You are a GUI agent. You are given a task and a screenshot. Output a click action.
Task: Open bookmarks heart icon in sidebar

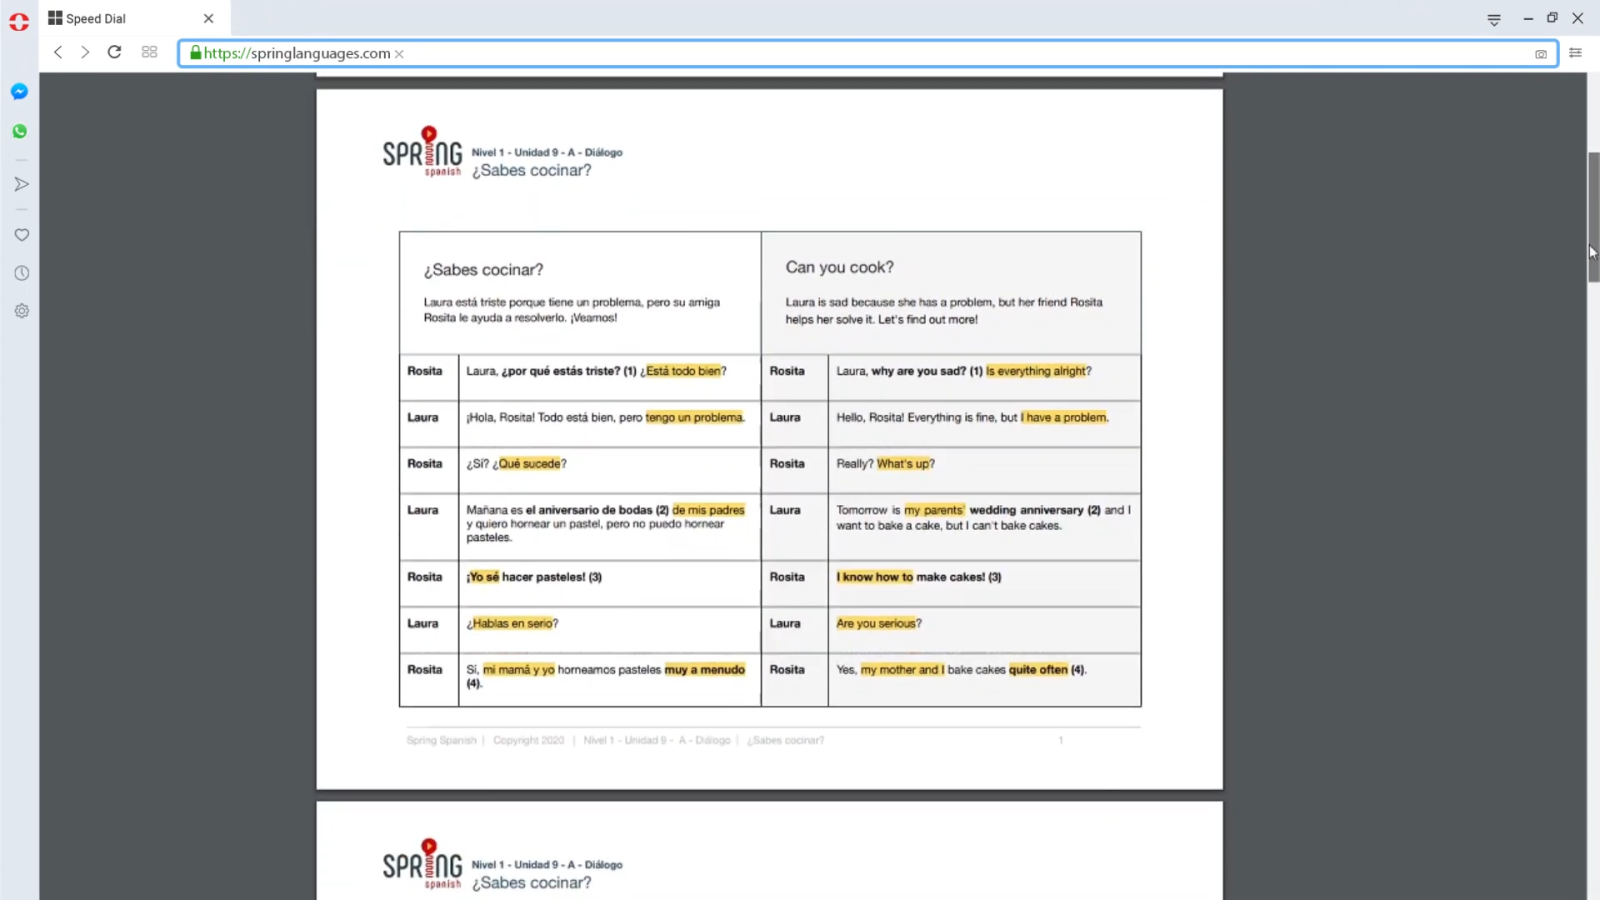tap(21, 235)
